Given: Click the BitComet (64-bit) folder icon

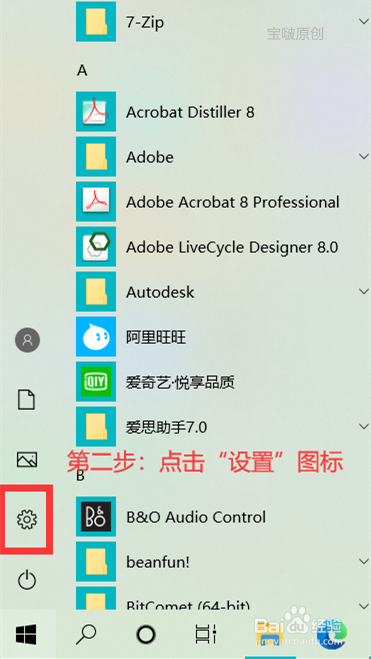Looking at the screenshot, I should point(96,598).
